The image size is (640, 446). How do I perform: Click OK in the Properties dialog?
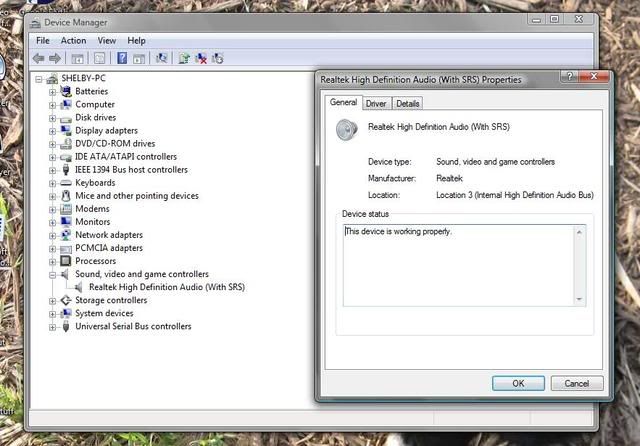pos(518,383)
